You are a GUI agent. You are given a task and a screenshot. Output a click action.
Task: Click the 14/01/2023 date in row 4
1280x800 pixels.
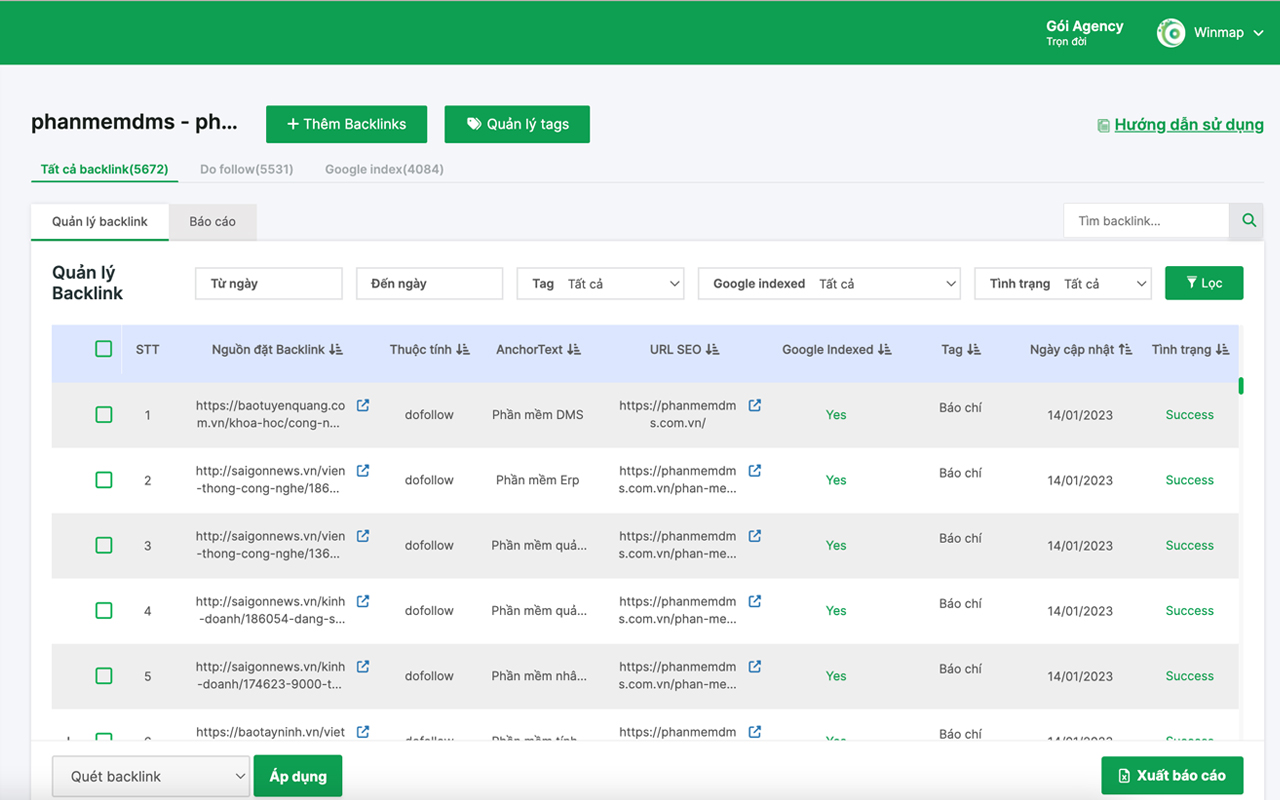[x=1080, y=611]
